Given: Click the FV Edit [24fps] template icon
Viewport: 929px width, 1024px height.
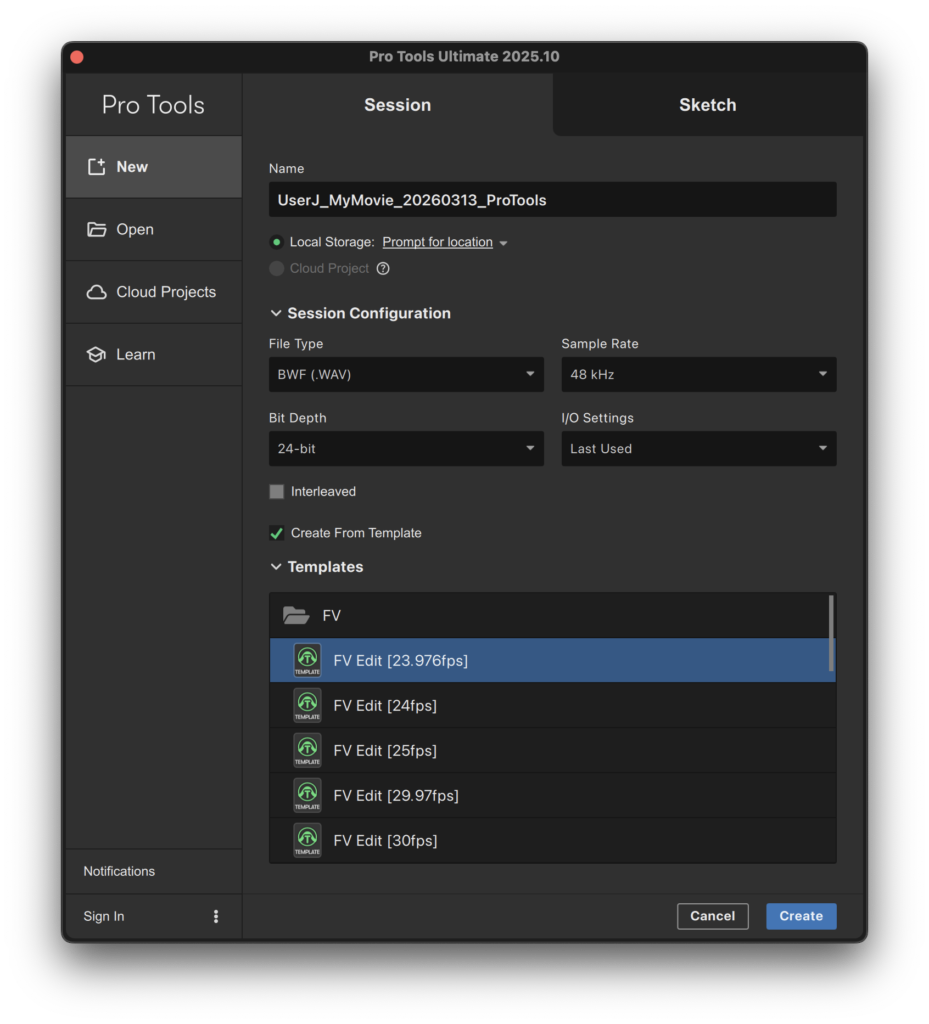Looking at the screenshot, I should pos(307,706).
